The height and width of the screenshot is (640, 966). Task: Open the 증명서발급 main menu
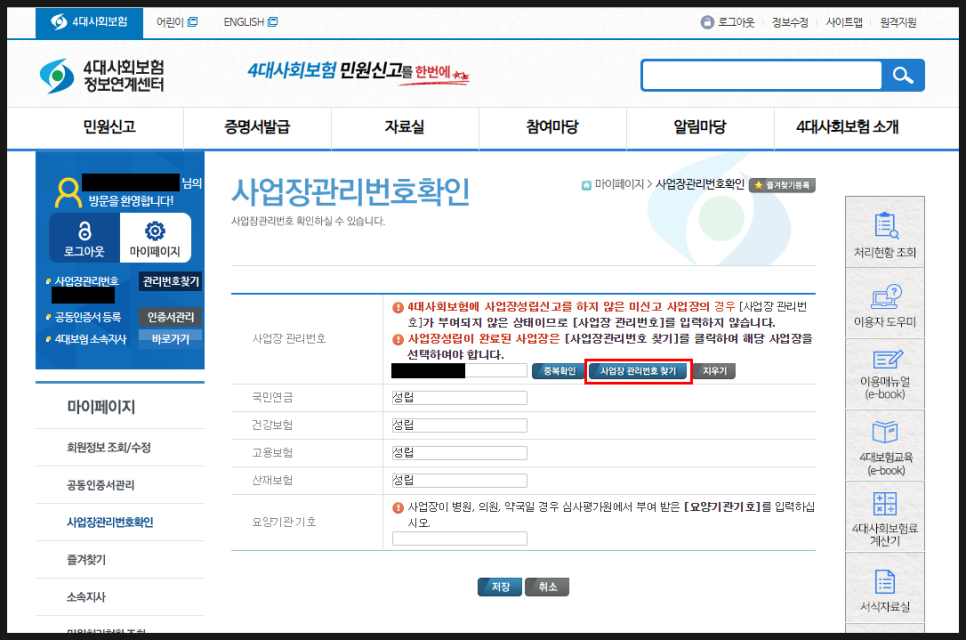(257, 127)
